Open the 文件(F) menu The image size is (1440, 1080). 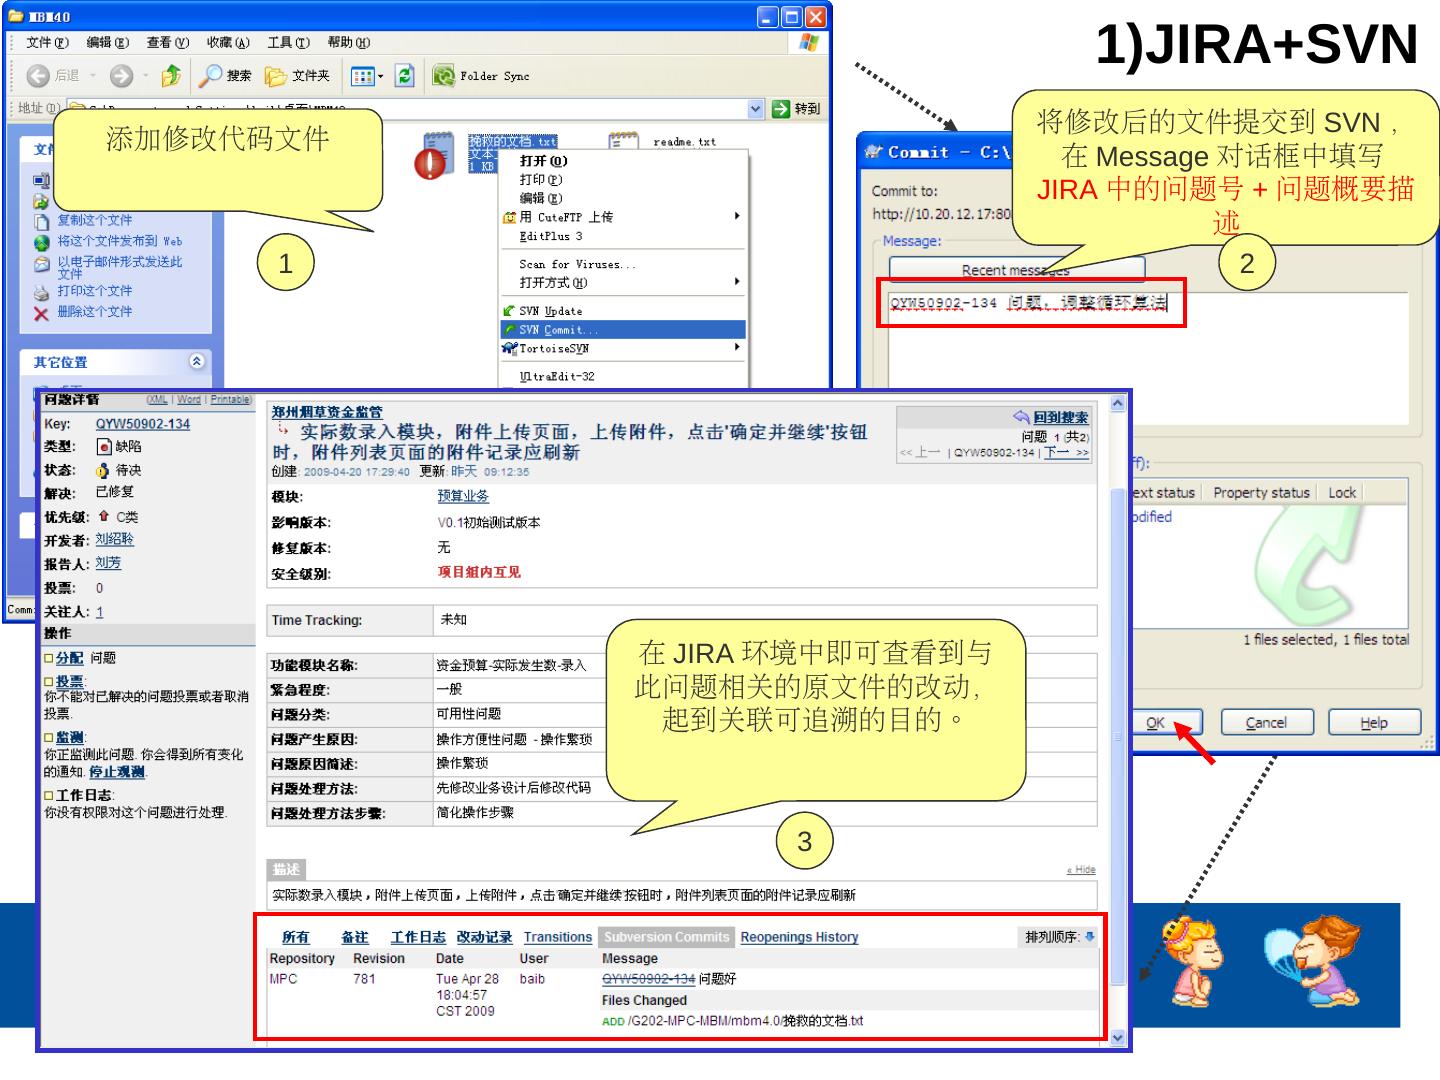click(48, 42)
